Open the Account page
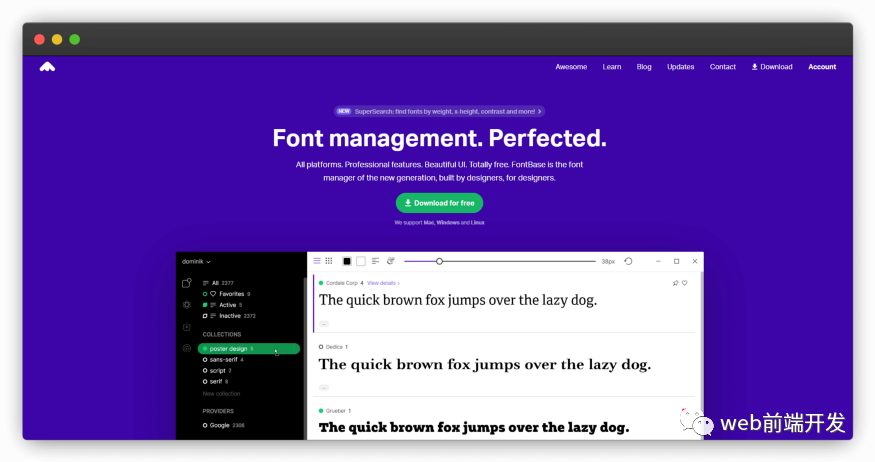 coord(822,67)
